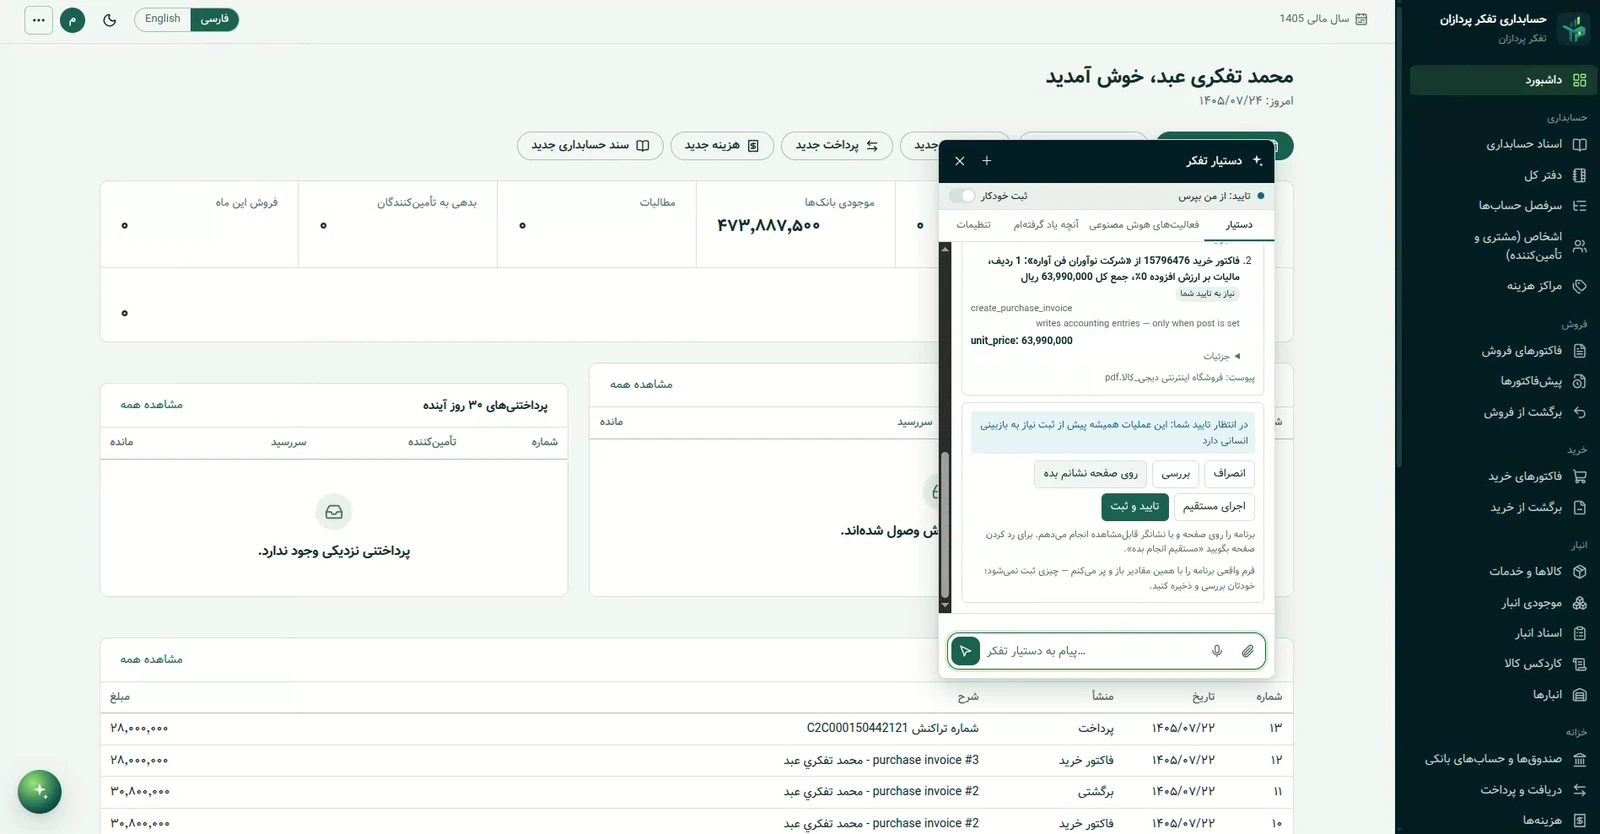Click the بررسی review button

[1176, 474]
